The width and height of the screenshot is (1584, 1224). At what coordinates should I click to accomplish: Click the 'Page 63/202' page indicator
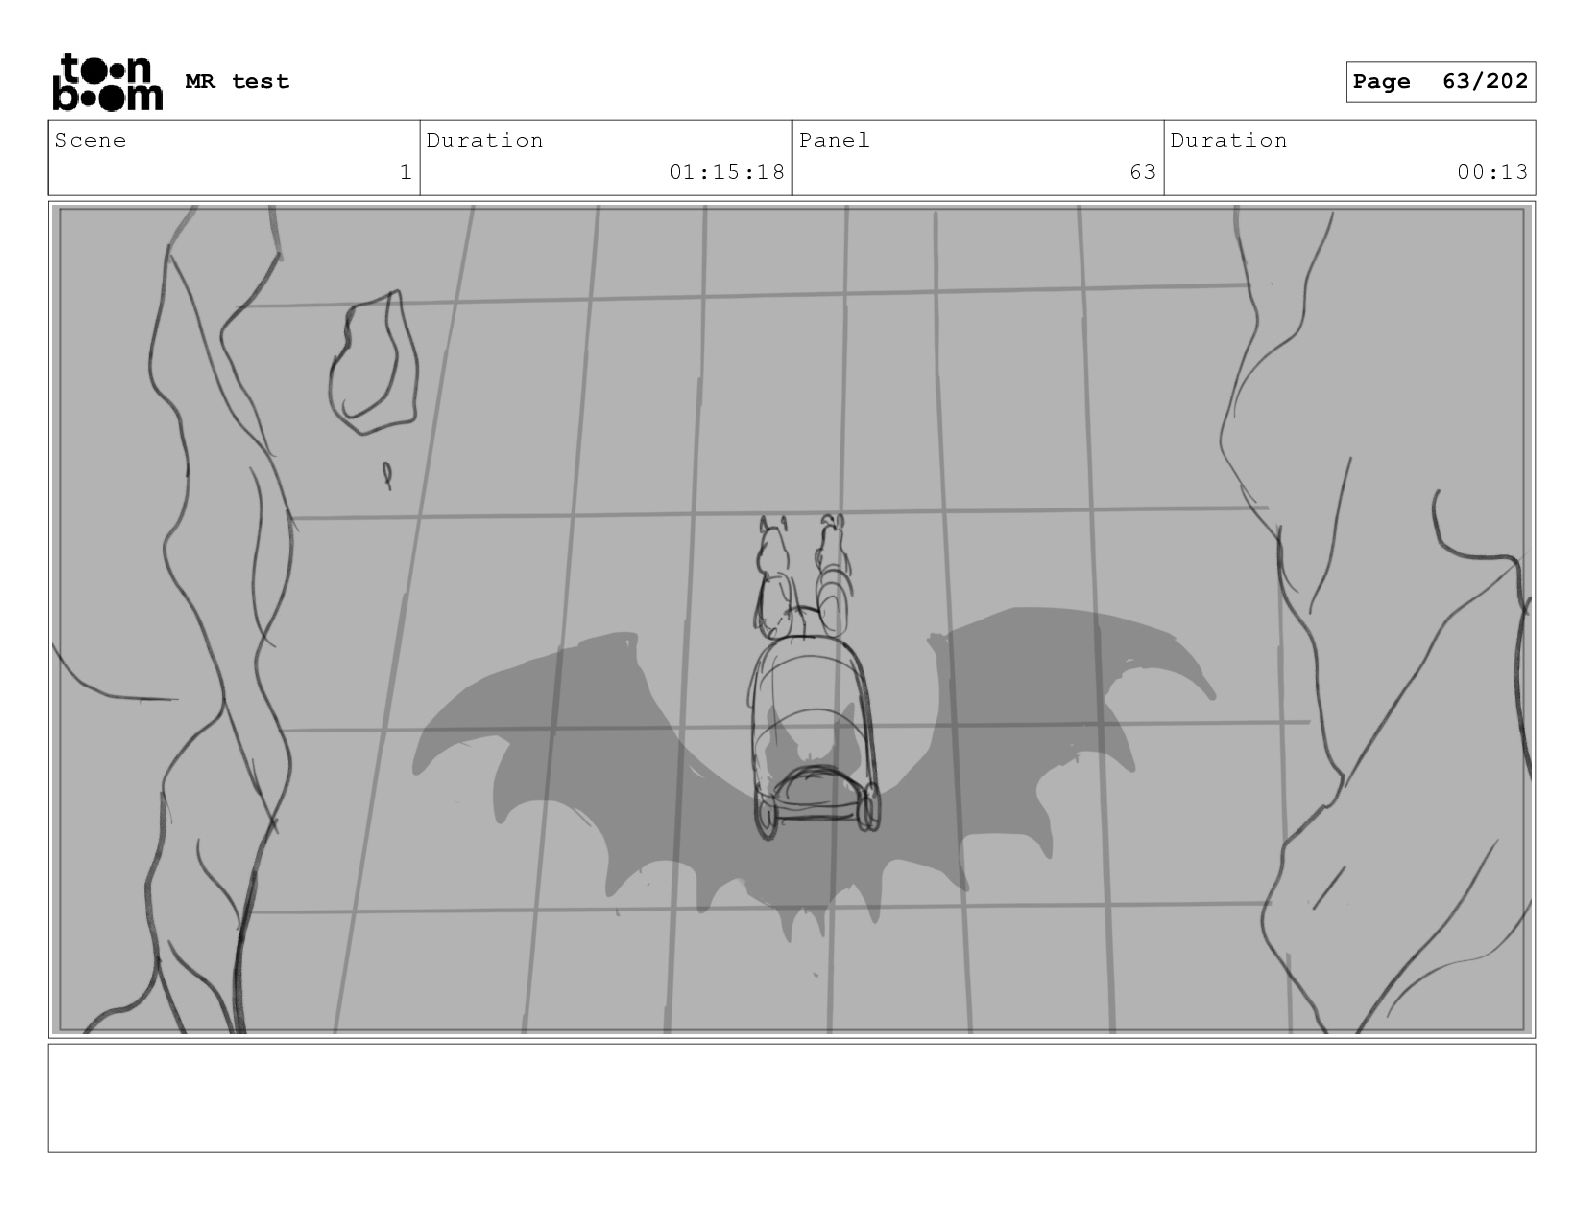1440,82
